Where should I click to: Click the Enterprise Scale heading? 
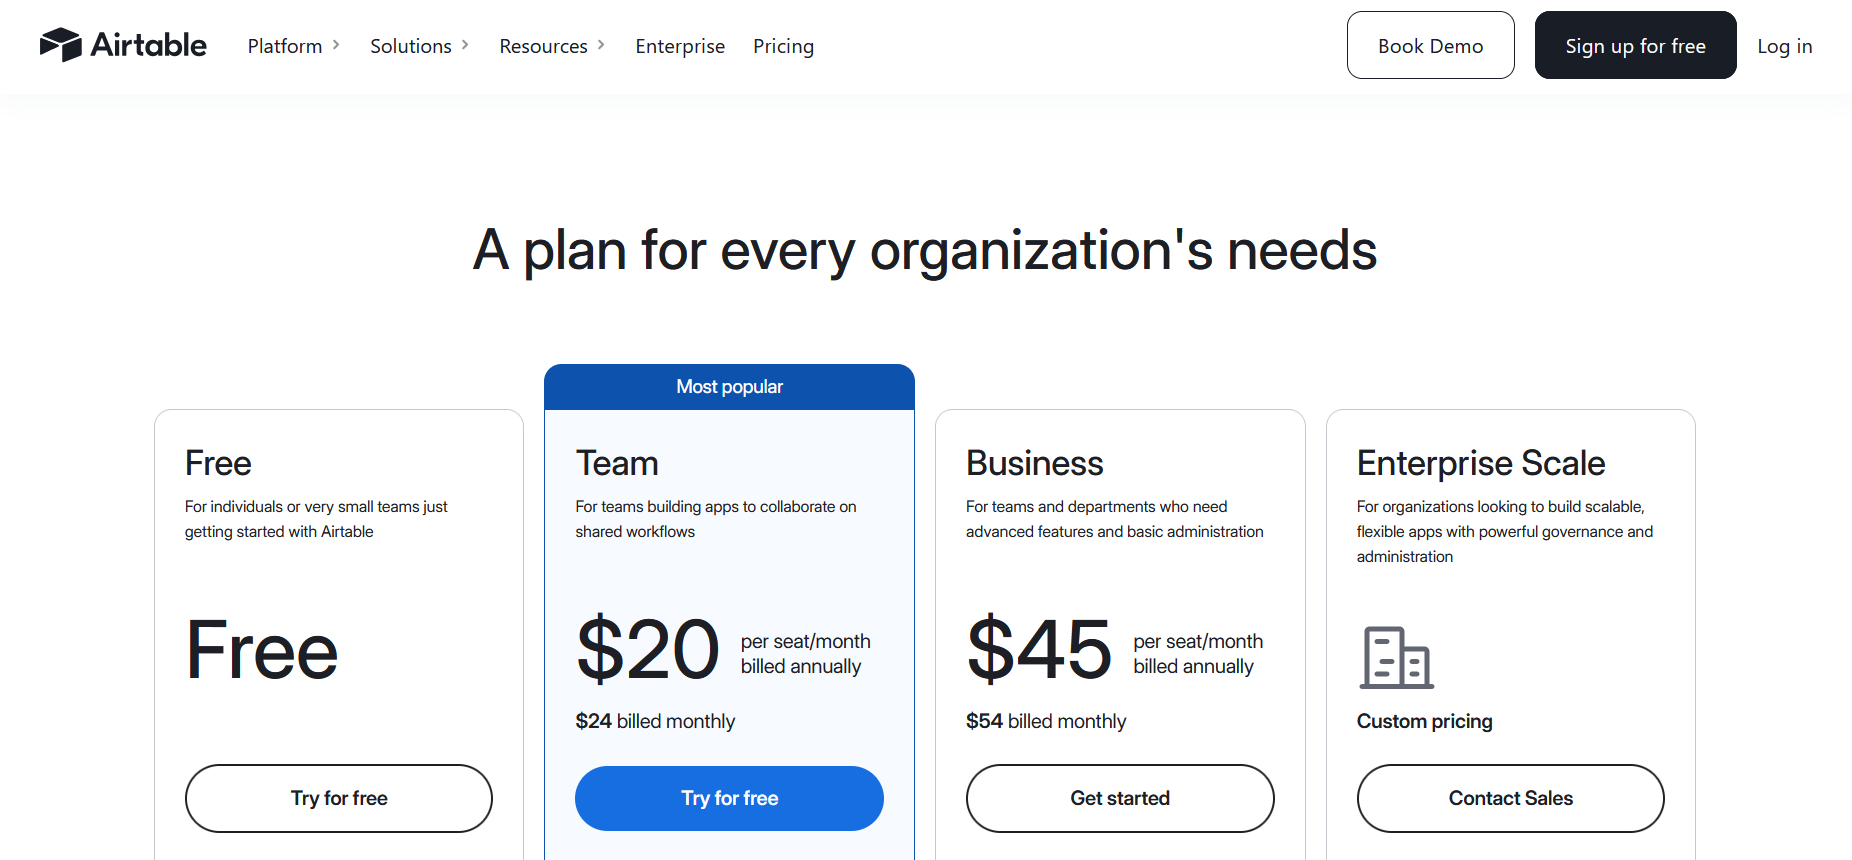point(1480,463)
